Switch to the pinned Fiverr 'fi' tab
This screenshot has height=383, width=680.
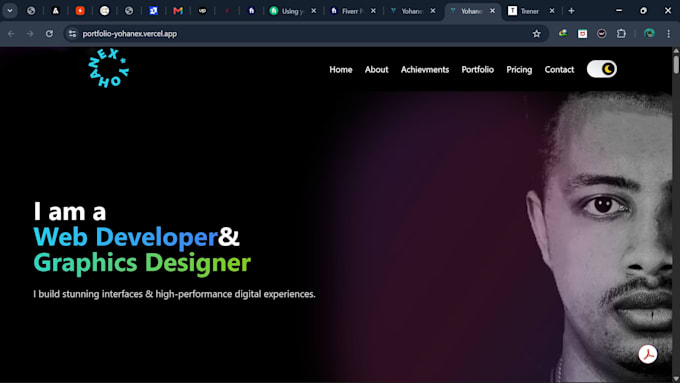[251, 11]
